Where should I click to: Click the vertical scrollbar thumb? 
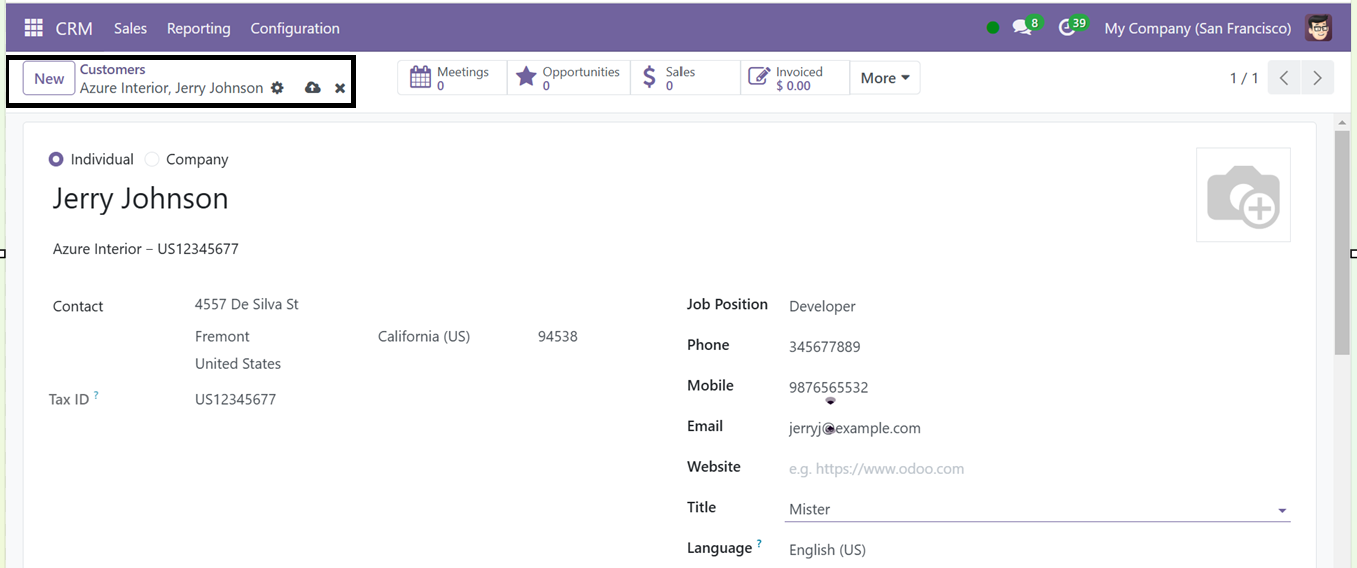1342,242
